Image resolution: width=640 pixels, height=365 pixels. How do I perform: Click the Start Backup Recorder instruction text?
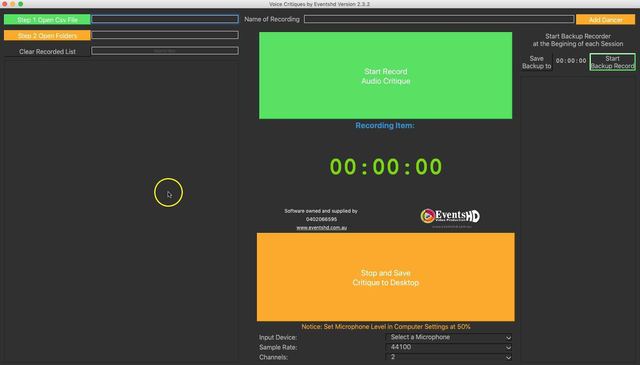pyautogui.click(x=578, y=40)
